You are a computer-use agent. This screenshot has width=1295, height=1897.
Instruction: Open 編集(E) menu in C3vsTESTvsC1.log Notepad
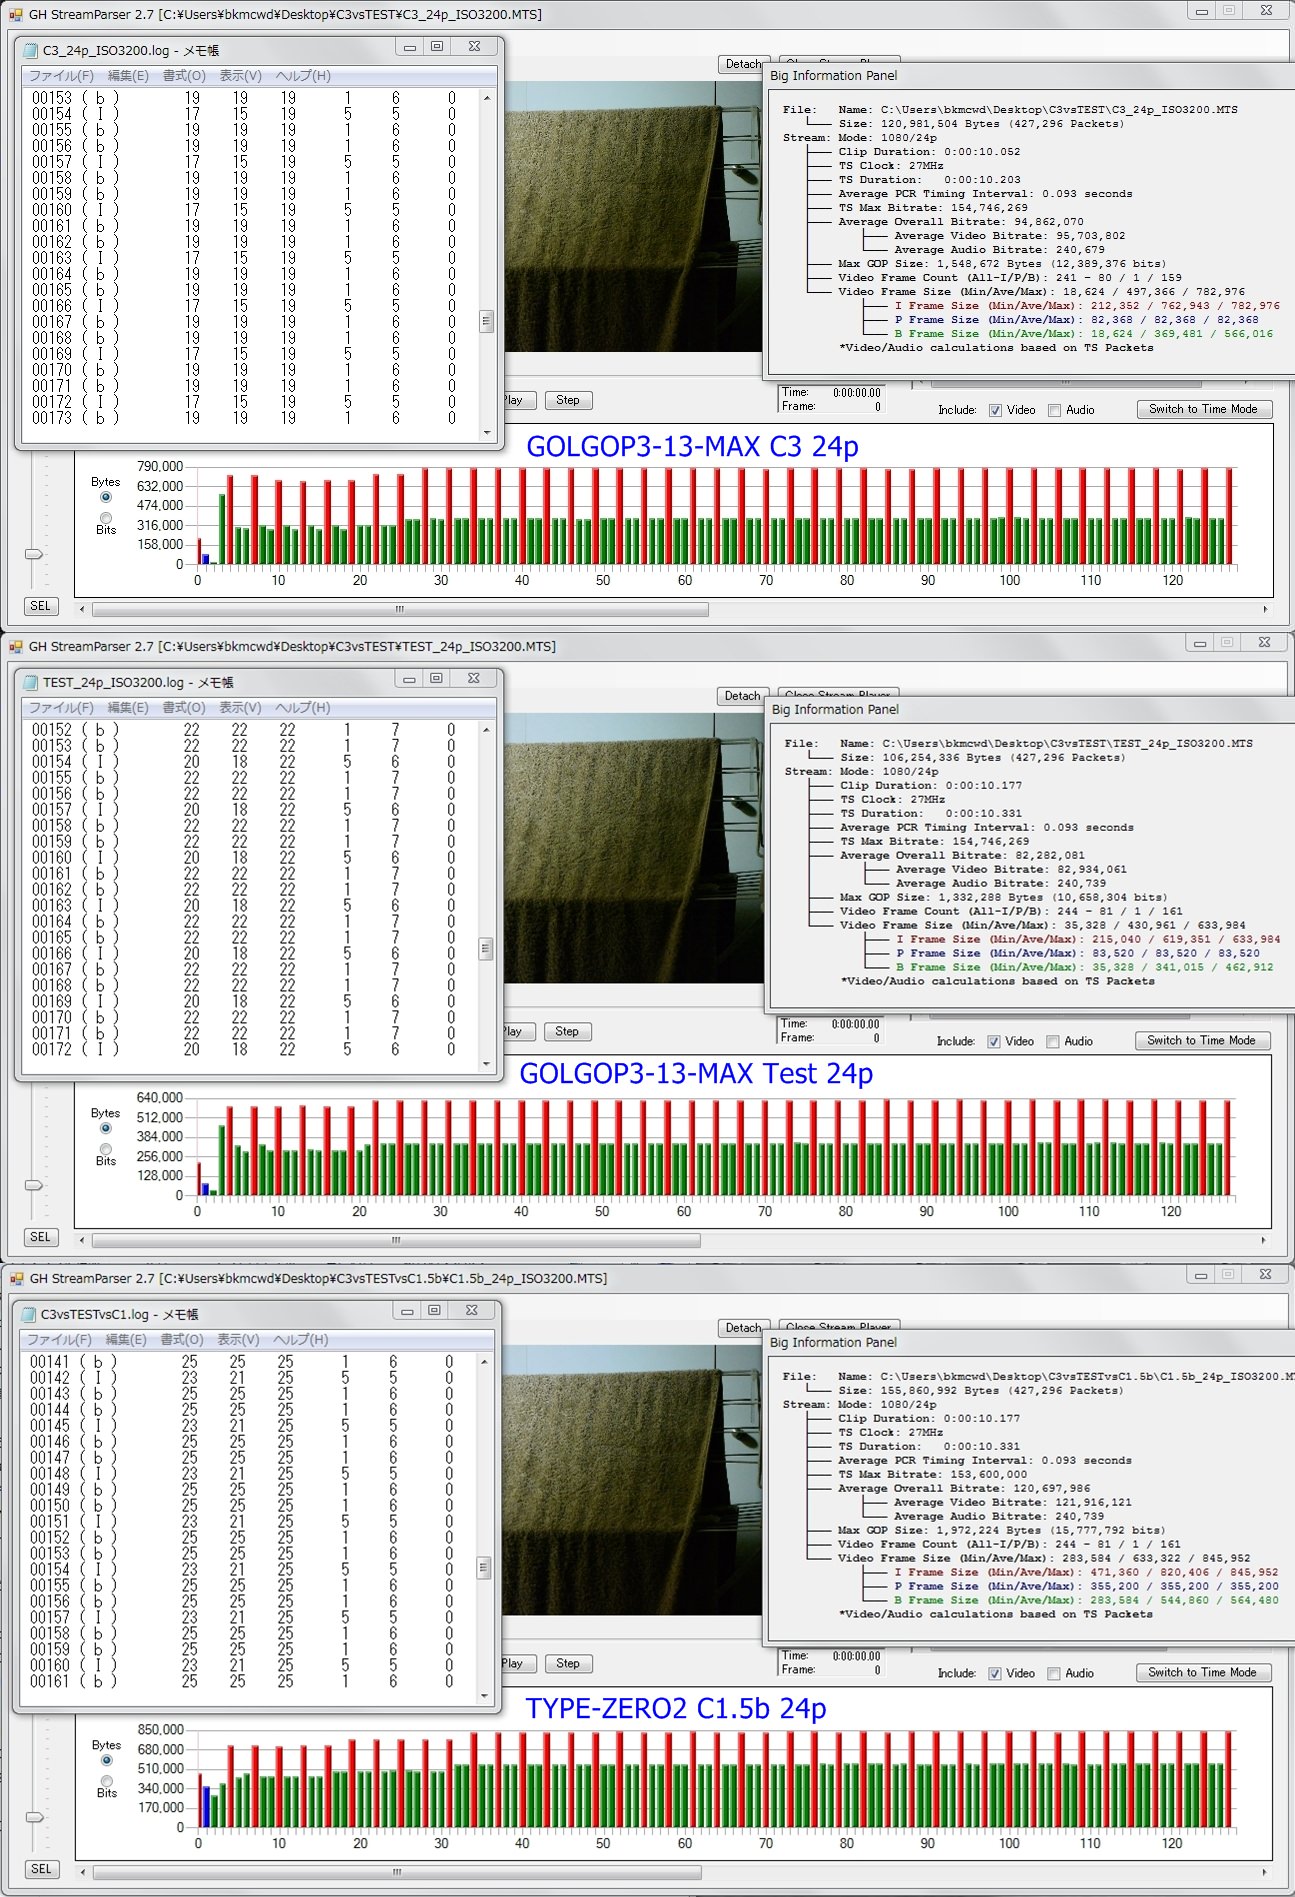126,1340
